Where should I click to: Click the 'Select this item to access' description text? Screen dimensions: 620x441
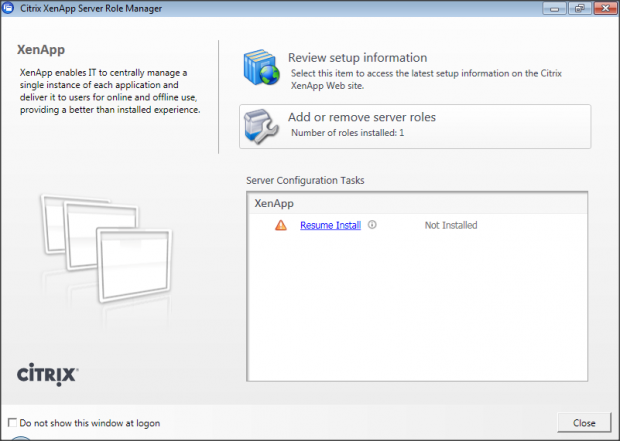[426, 79]
